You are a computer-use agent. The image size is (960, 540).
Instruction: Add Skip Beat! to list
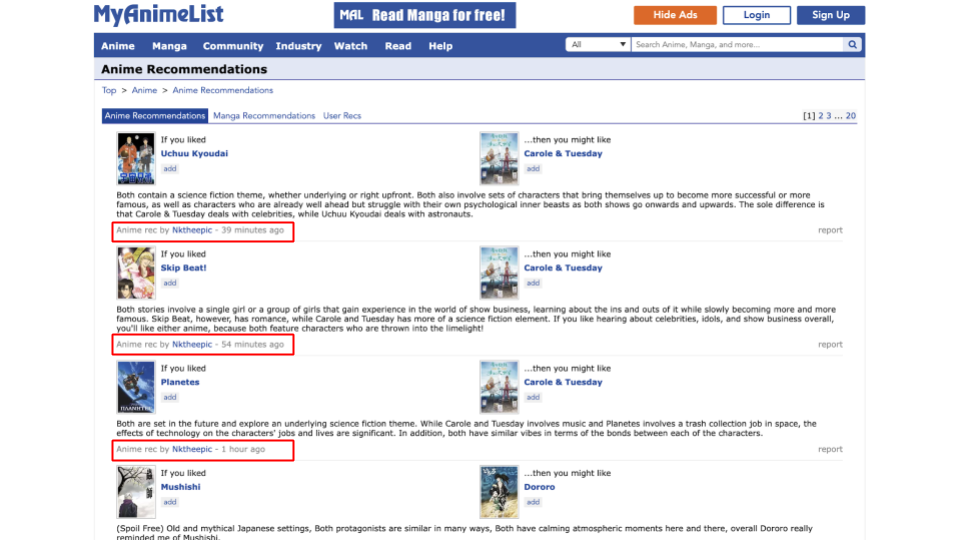coord(170,283)
